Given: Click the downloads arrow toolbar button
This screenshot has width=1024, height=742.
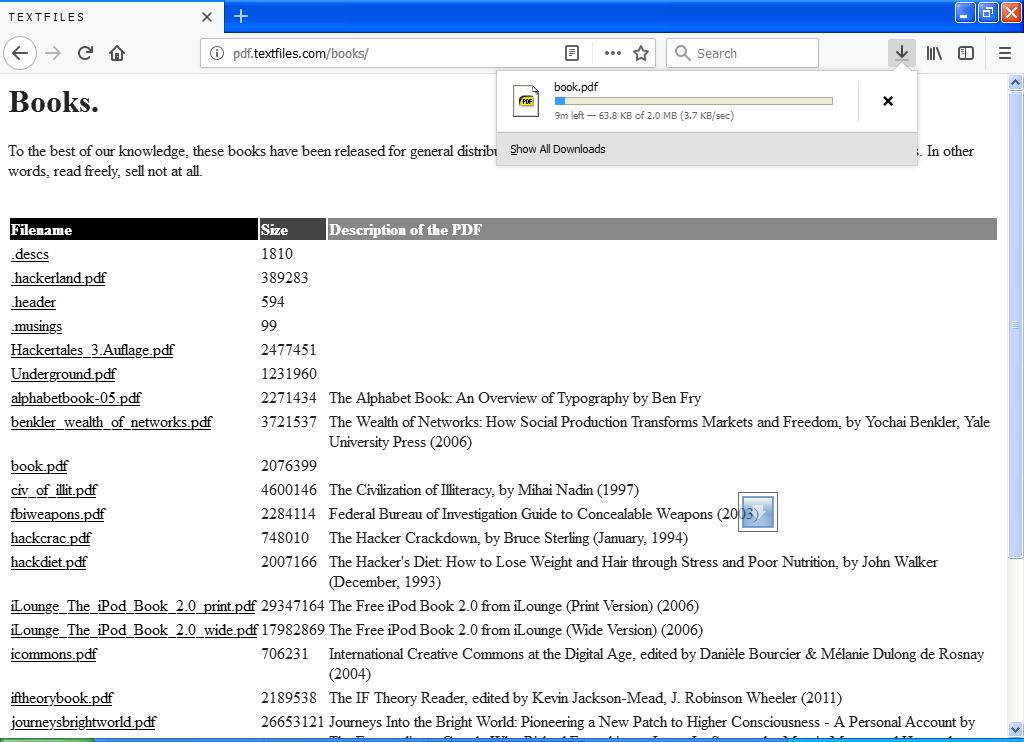Looking at the screenshot, I should [901, 53].
